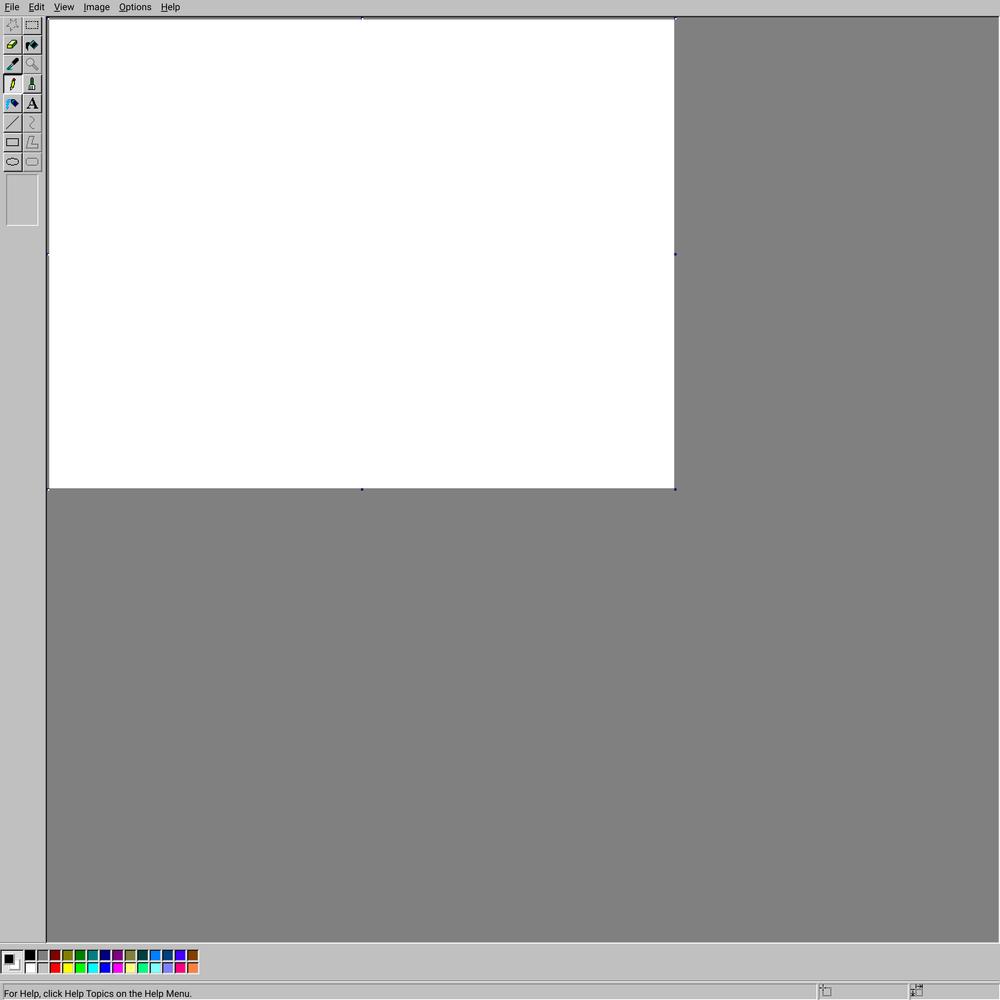Select the Text tool labeled A

click(x=32, y=103)
